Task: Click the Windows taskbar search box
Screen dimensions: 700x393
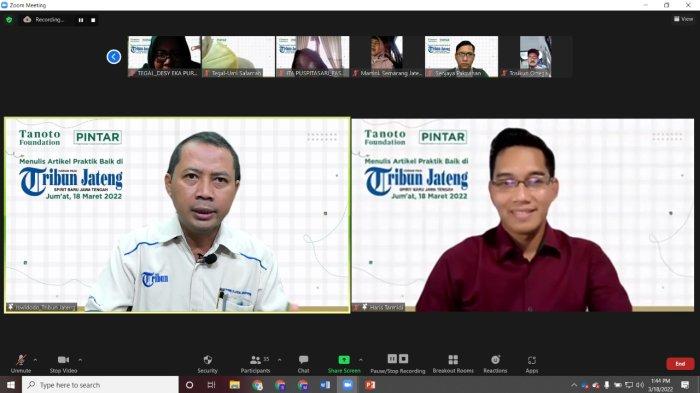Action: [100, 385]
